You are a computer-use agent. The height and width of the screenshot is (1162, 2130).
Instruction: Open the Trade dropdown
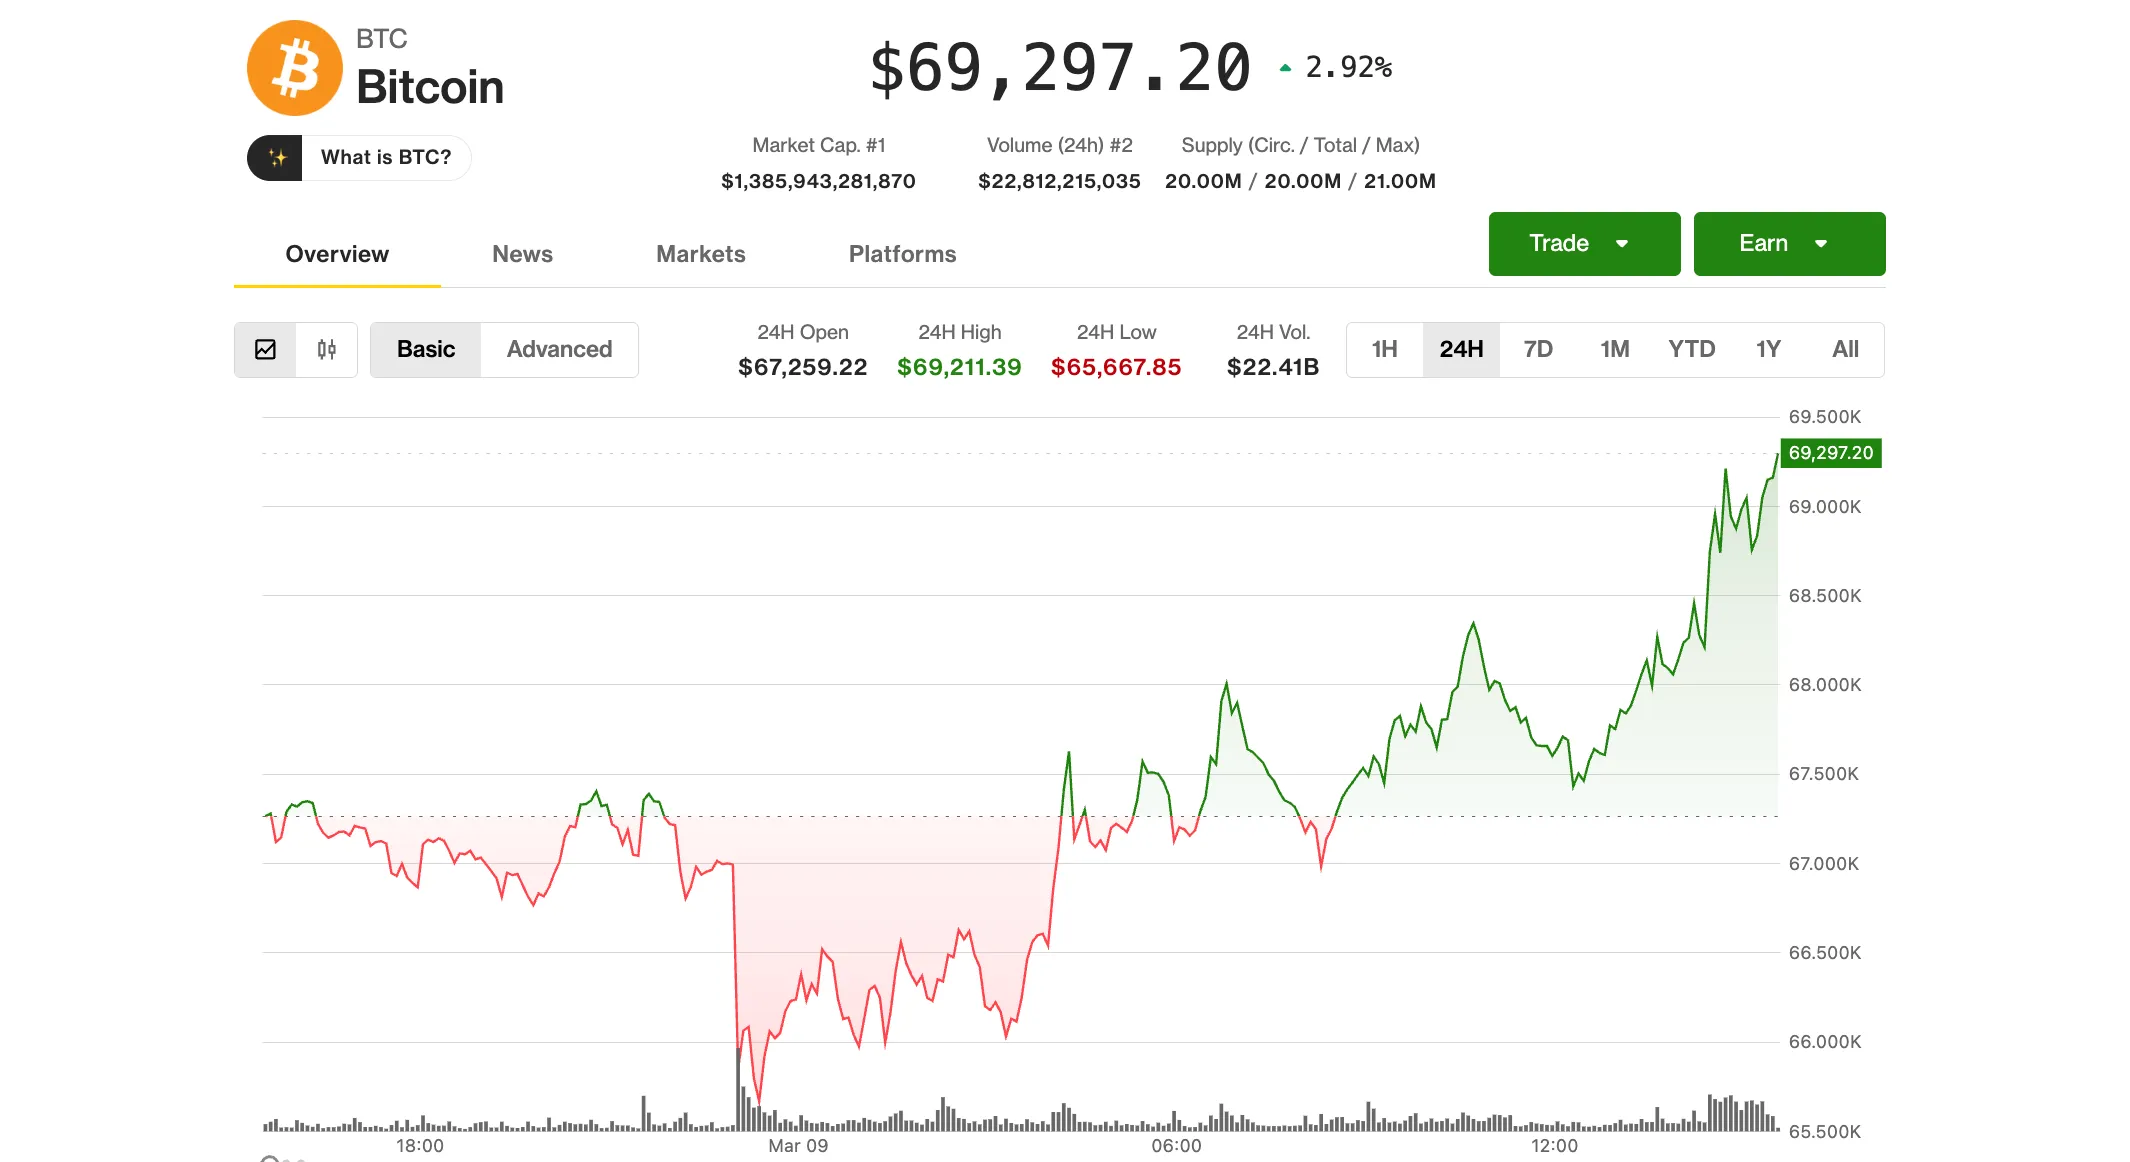pos(1583,243)
